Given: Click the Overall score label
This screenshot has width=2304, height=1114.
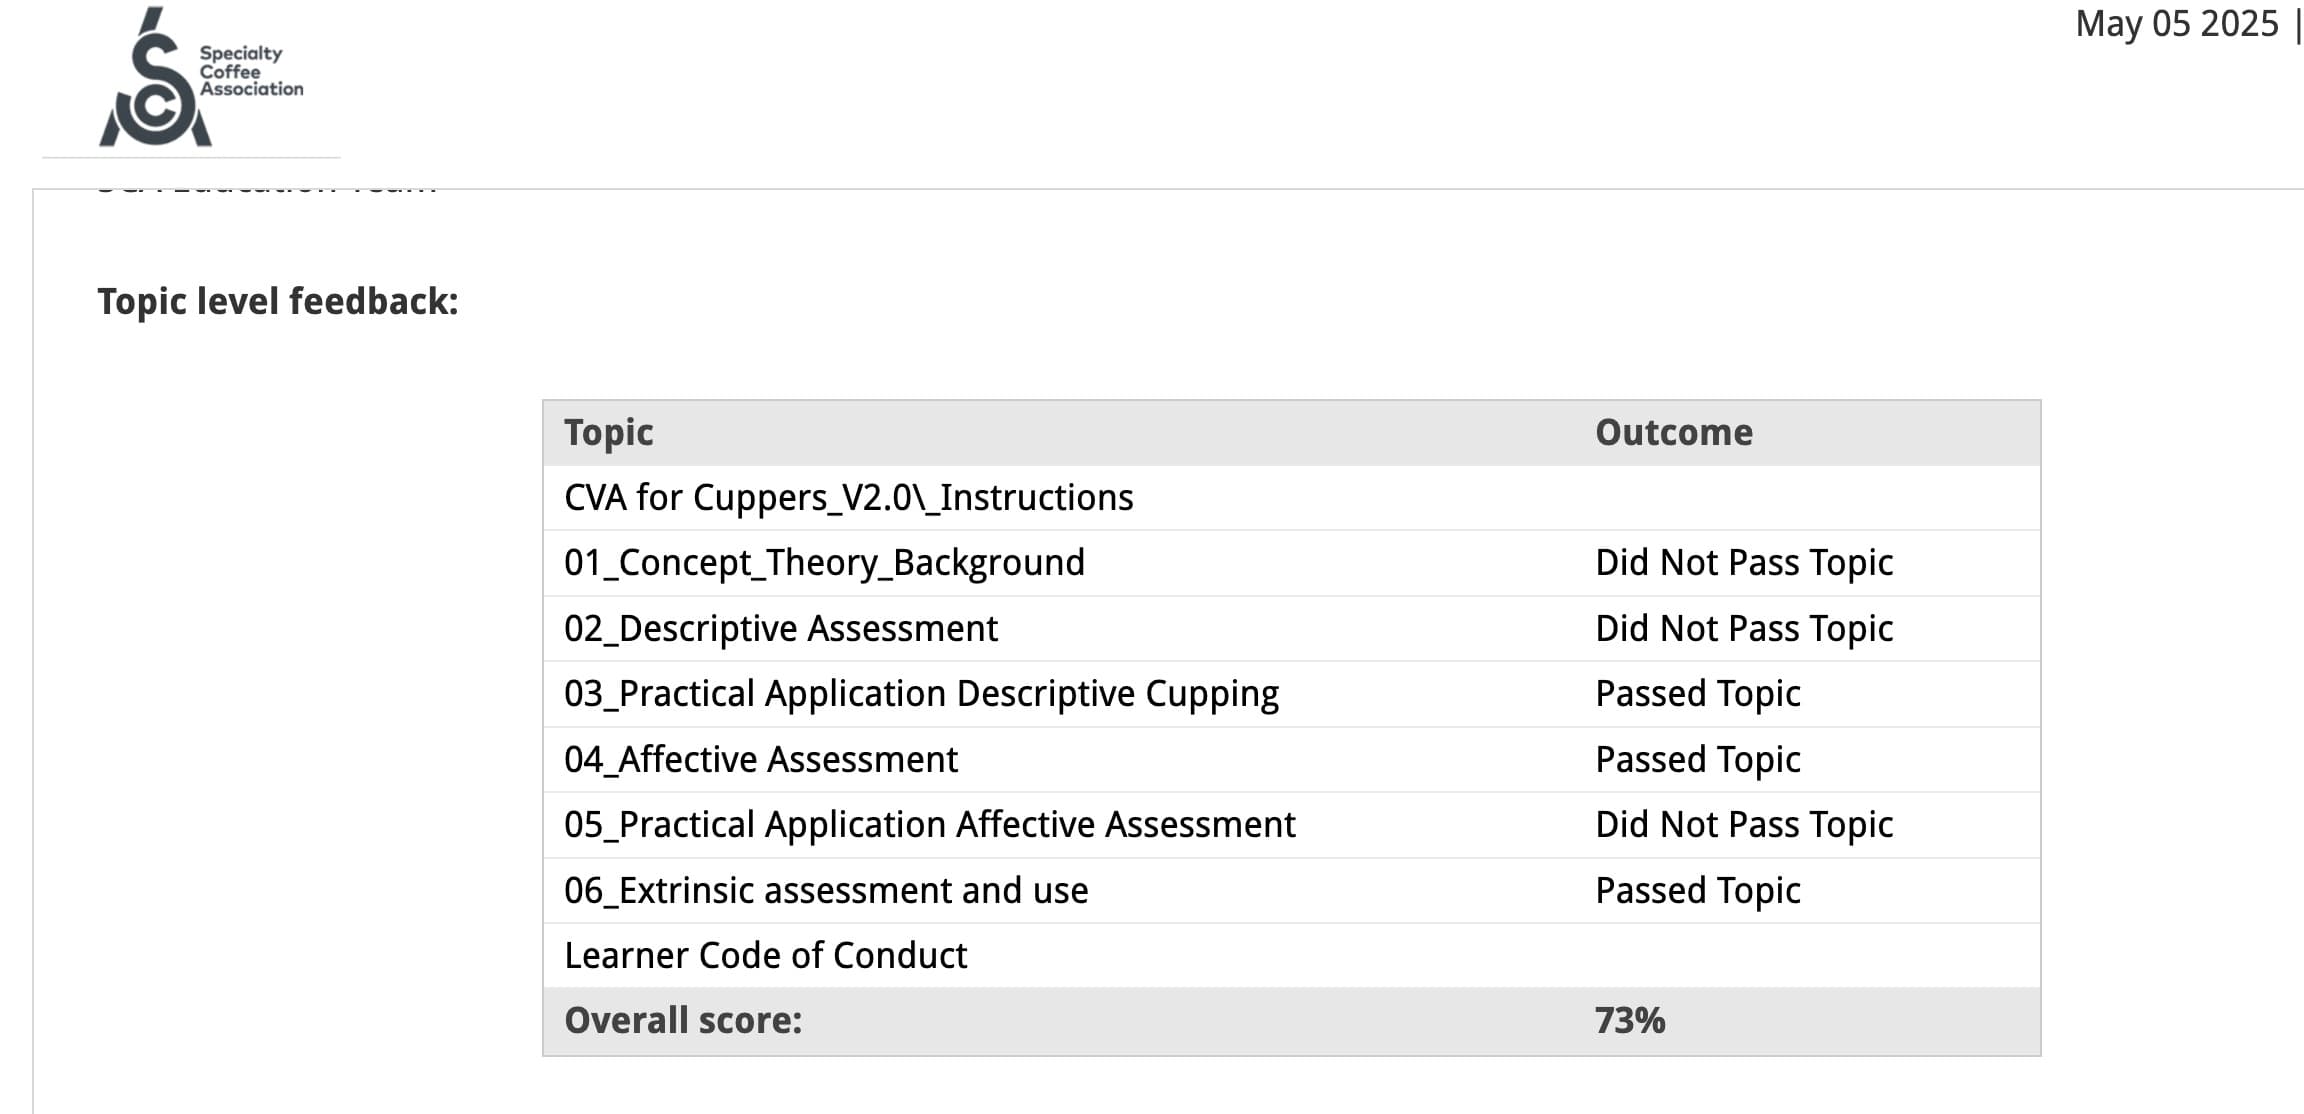Looking at the screenshot, I should (683, 1020).
